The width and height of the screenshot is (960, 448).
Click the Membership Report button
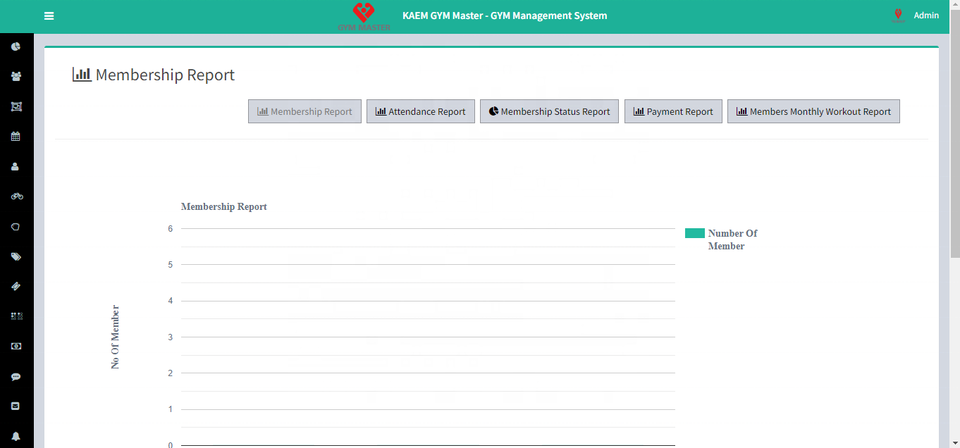(x=304, y=112)
